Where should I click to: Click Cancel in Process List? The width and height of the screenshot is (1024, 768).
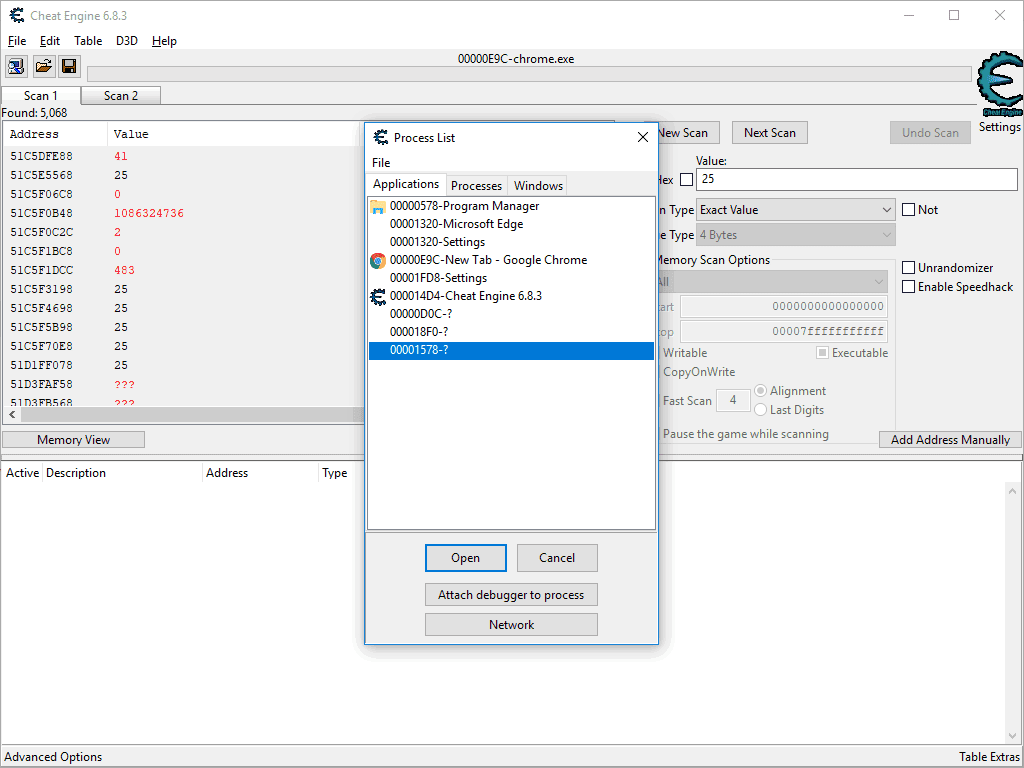[557, 558]
